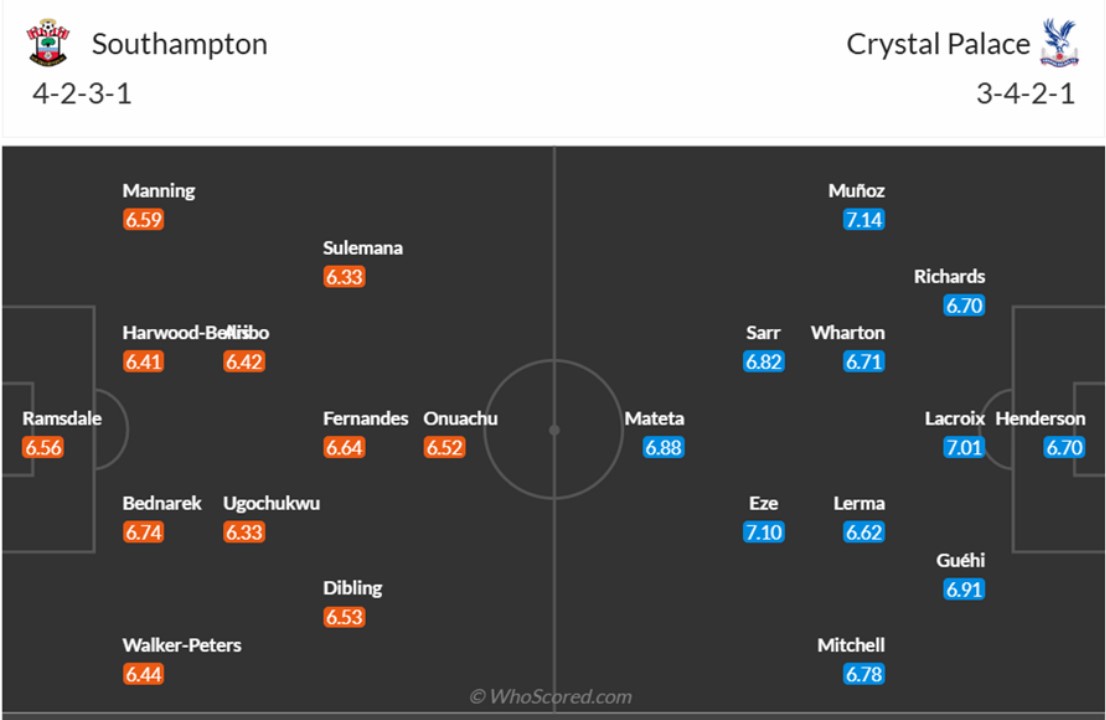Viewport: 1106px width, 720px height.
Task: Open the Crystal Palace team name link
Action: tap(937, 44)
